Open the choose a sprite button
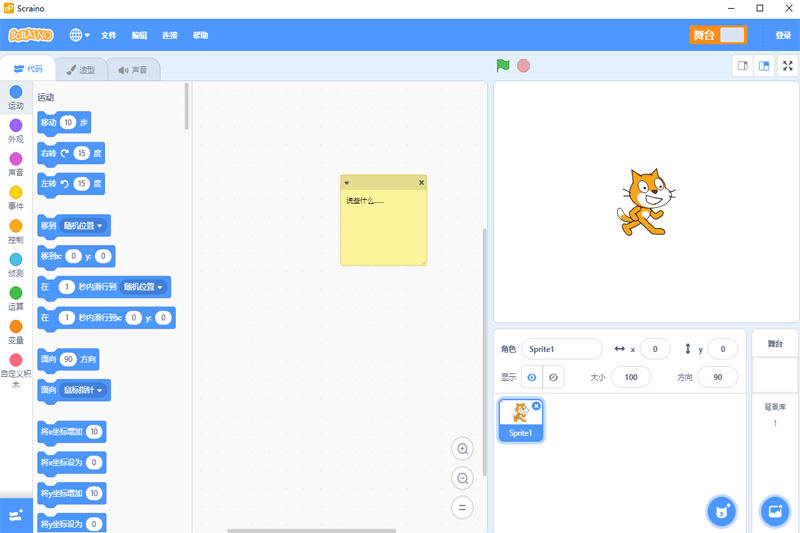This screenshot has width=800, height=533. [721, 511]
